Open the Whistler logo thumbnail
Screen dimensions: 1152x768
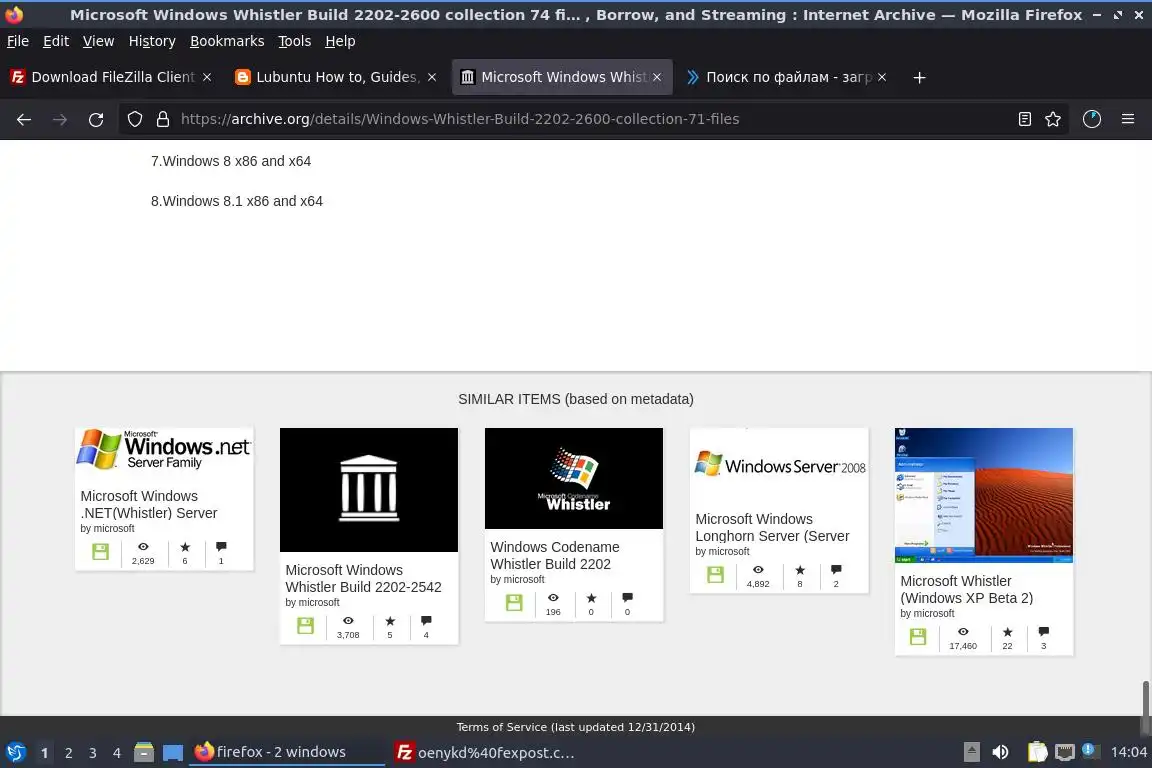(x=574, y=478)
